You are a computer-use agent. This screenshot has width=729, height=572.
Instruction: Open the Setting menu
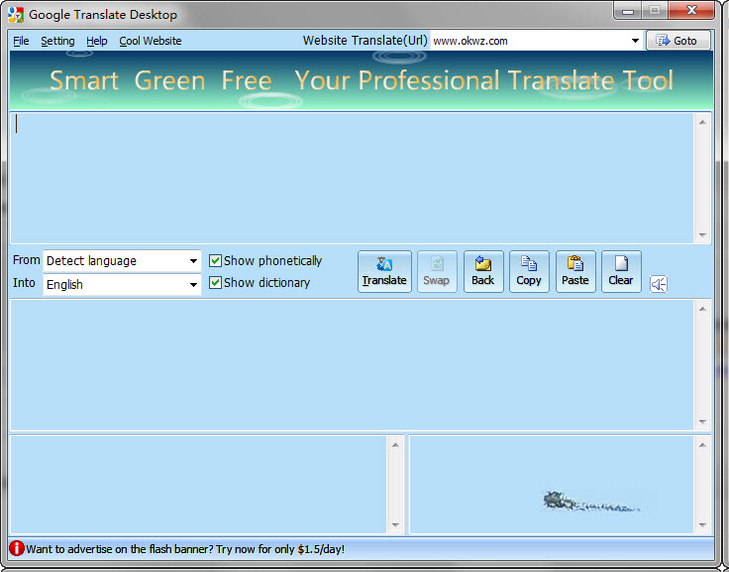(x=58, y=41)
